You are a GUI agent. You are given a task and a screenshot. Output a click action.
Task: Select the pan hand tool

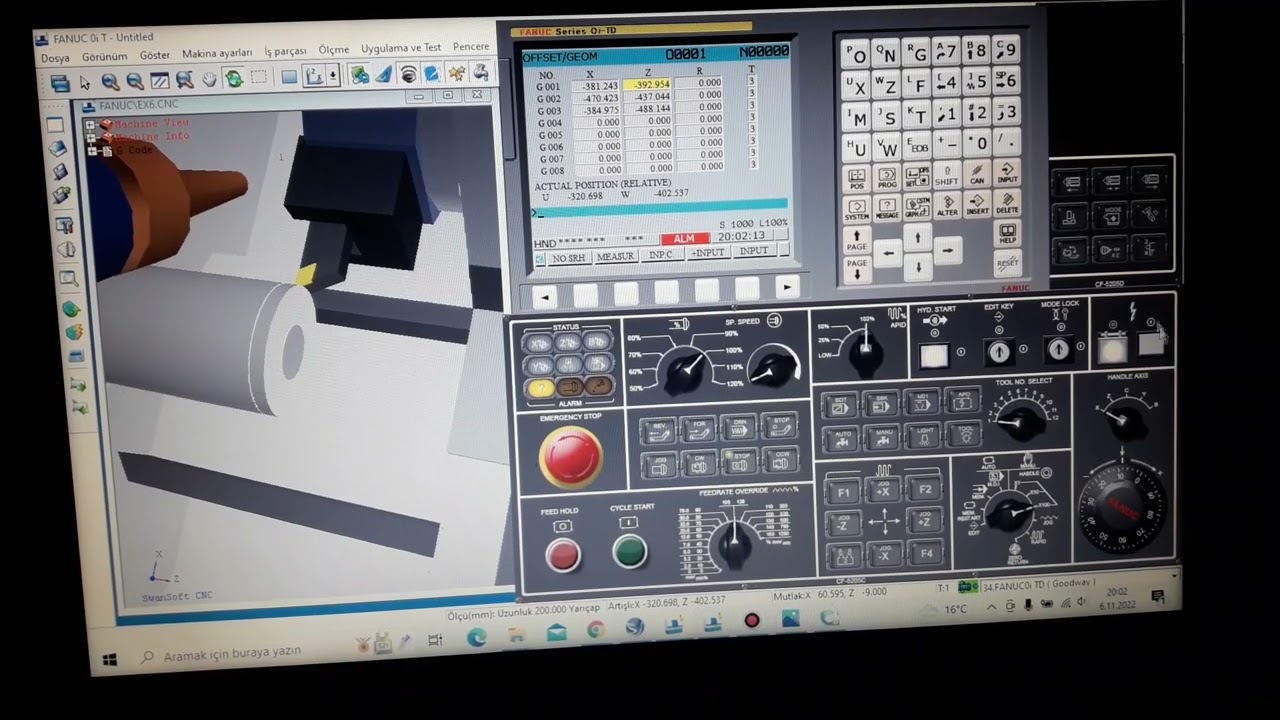(209, 79)
